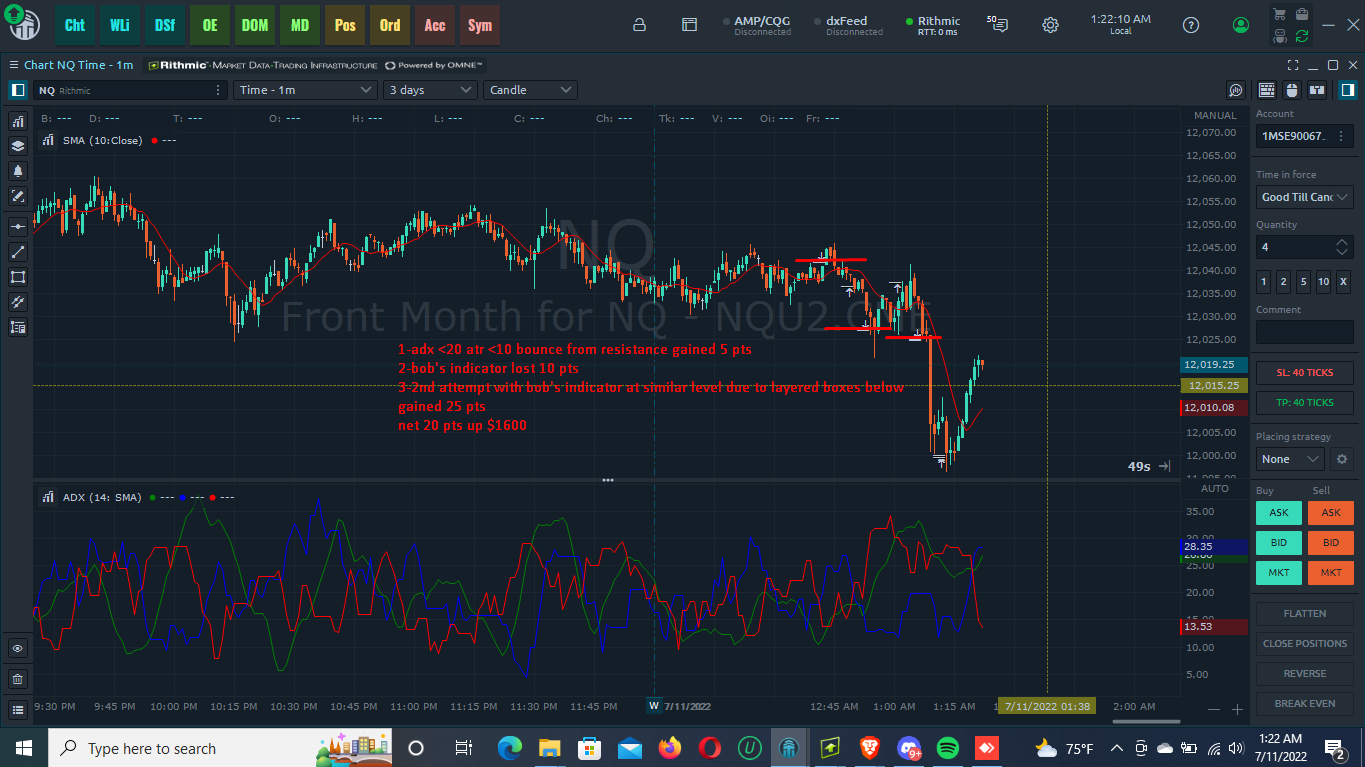Select the horizontal line drawing tool
1365x767 pixels.
(18, 227)
